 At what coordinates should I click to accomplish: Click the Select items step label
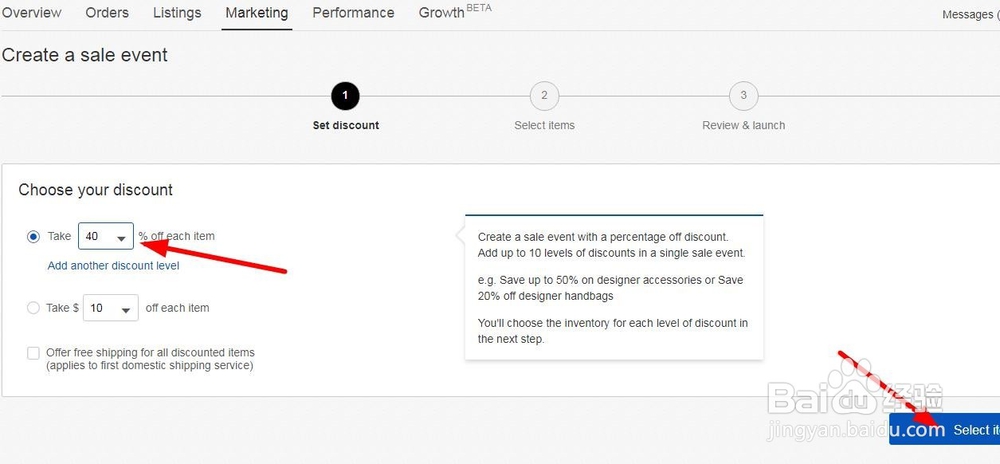(x=544, y=126)
